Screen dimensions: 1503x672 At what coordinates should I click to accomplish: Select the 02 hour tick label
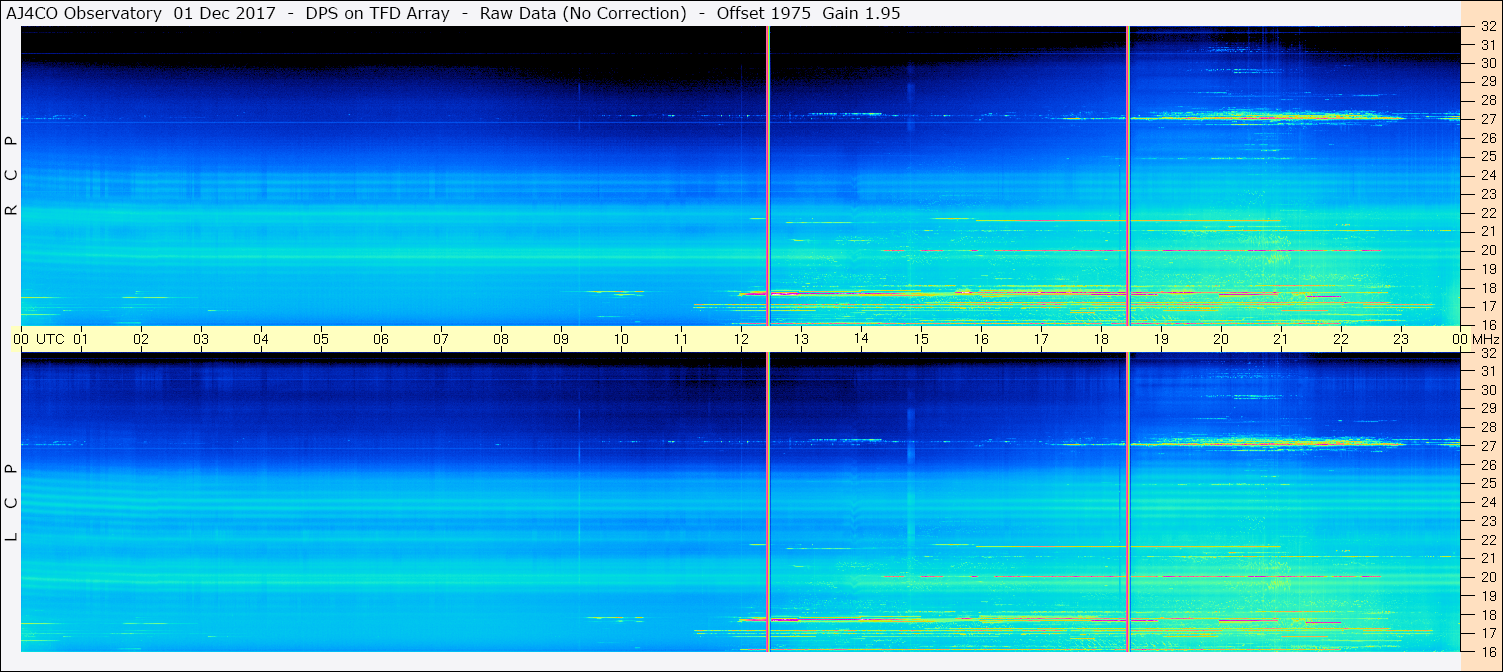[x=141, y=339]
